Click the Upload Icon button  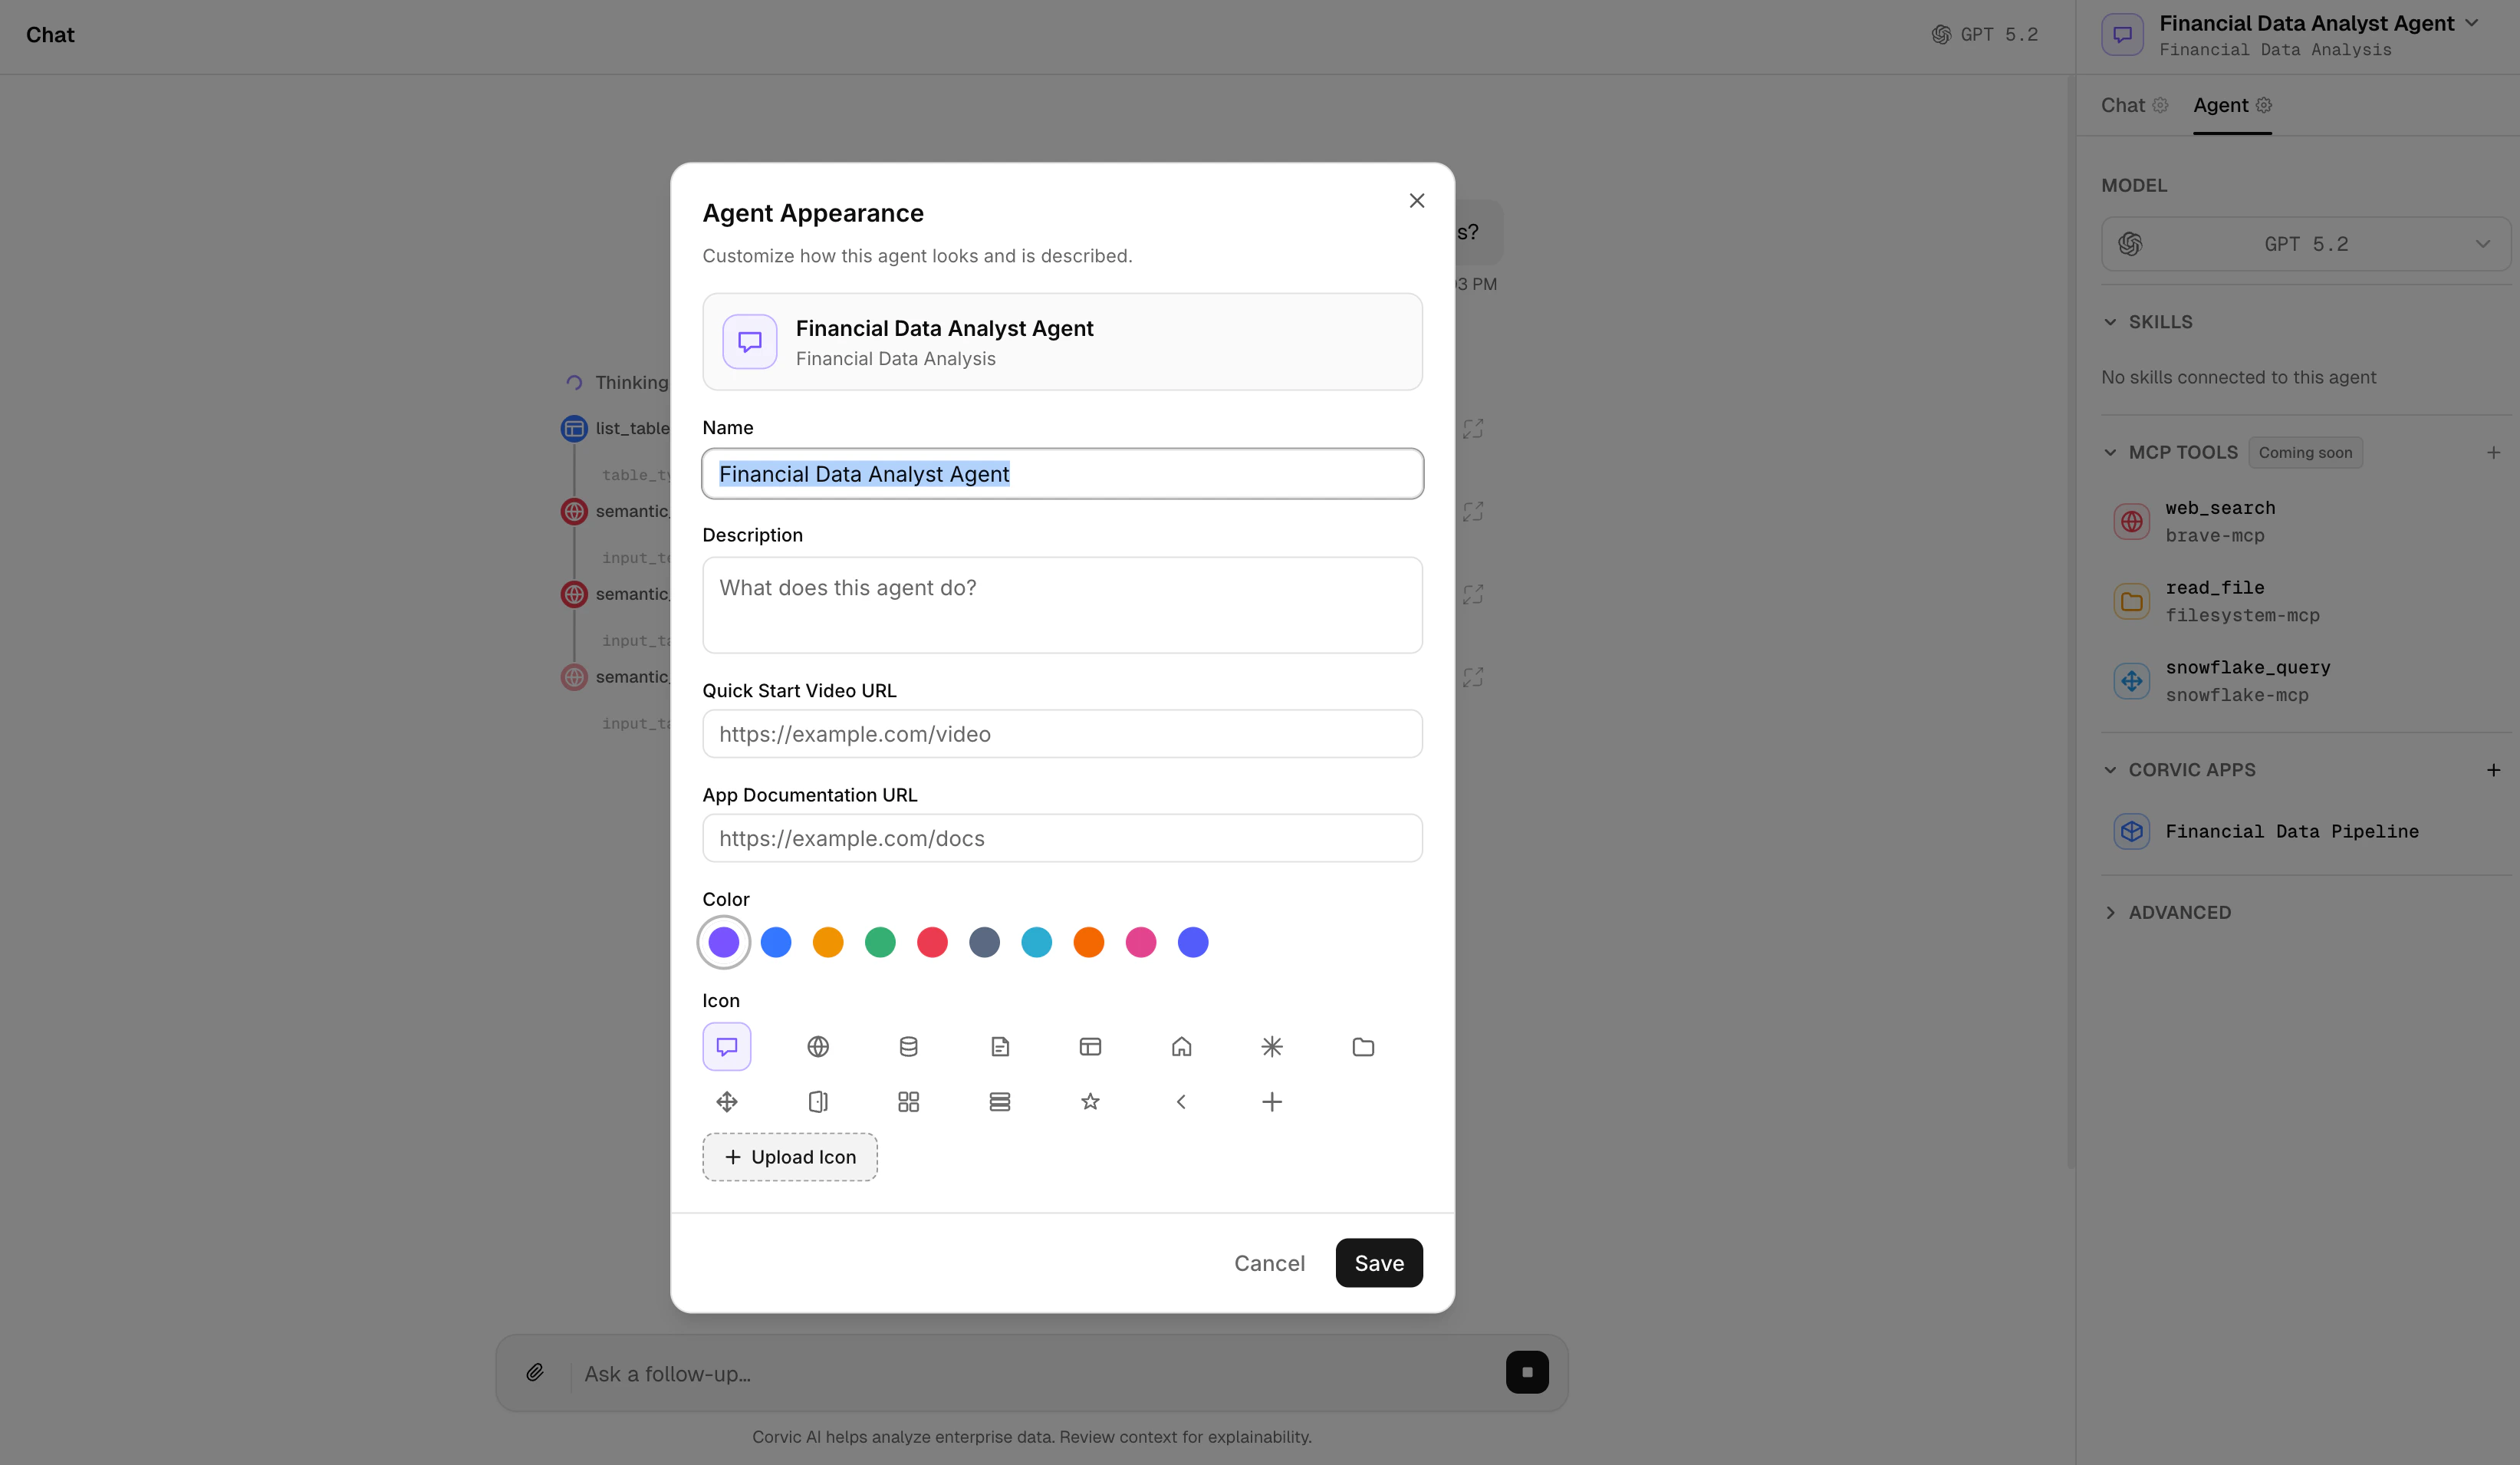tap(789, 1156)
